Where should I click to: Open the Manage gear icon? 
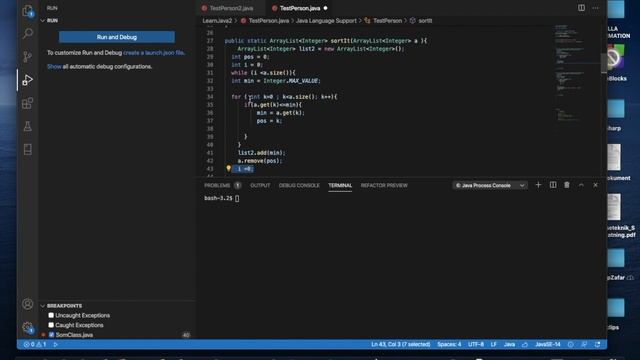click(27, 327)
